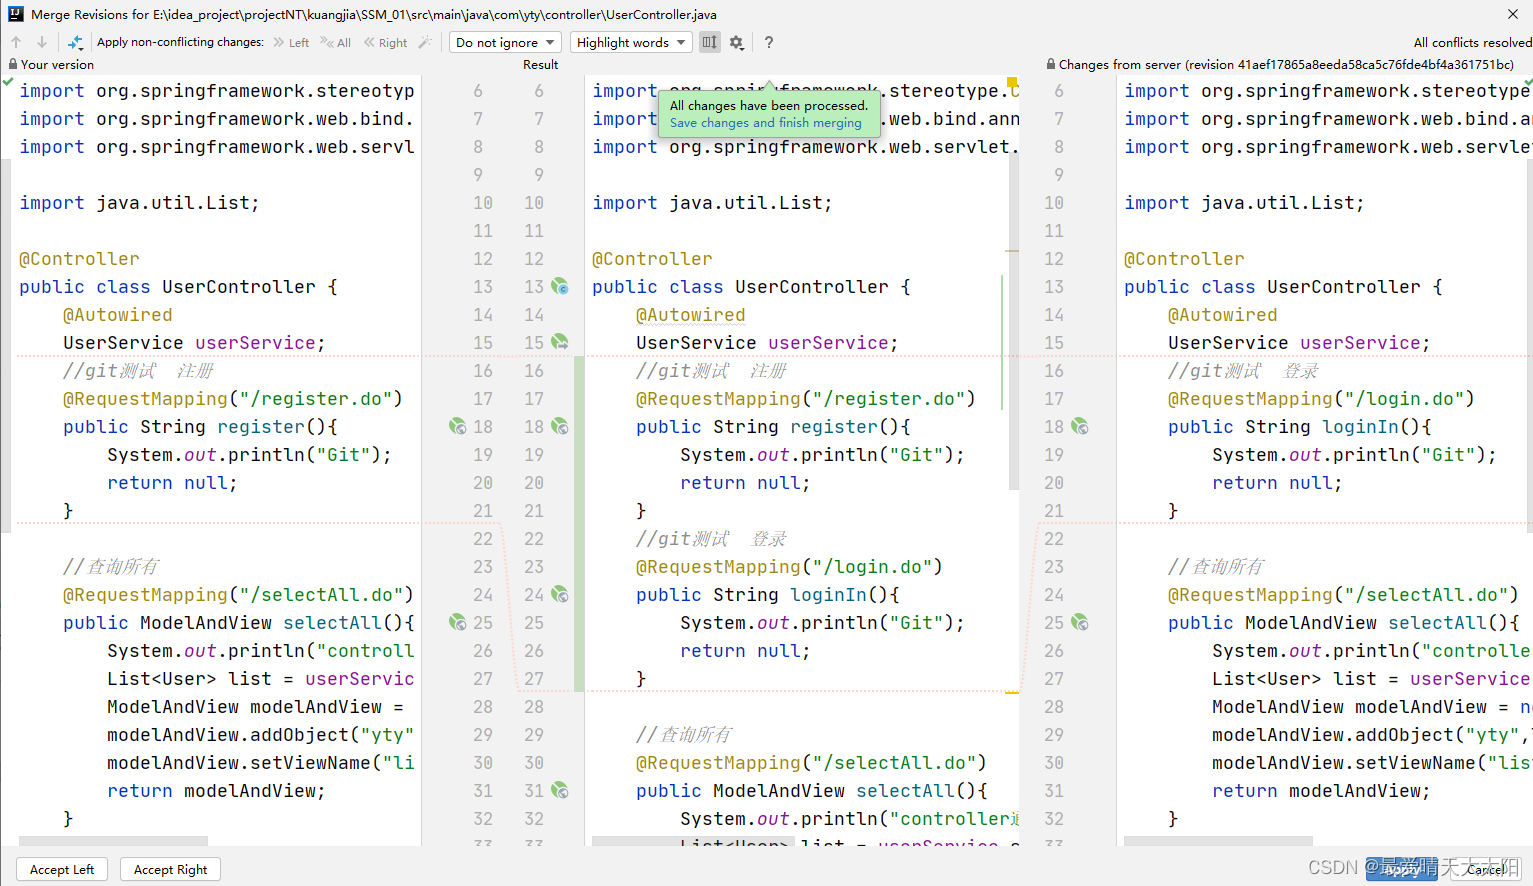Open the compare contents arrows menu
Image resolution: width=1533 pixels, height=886 pixels.
75,42
